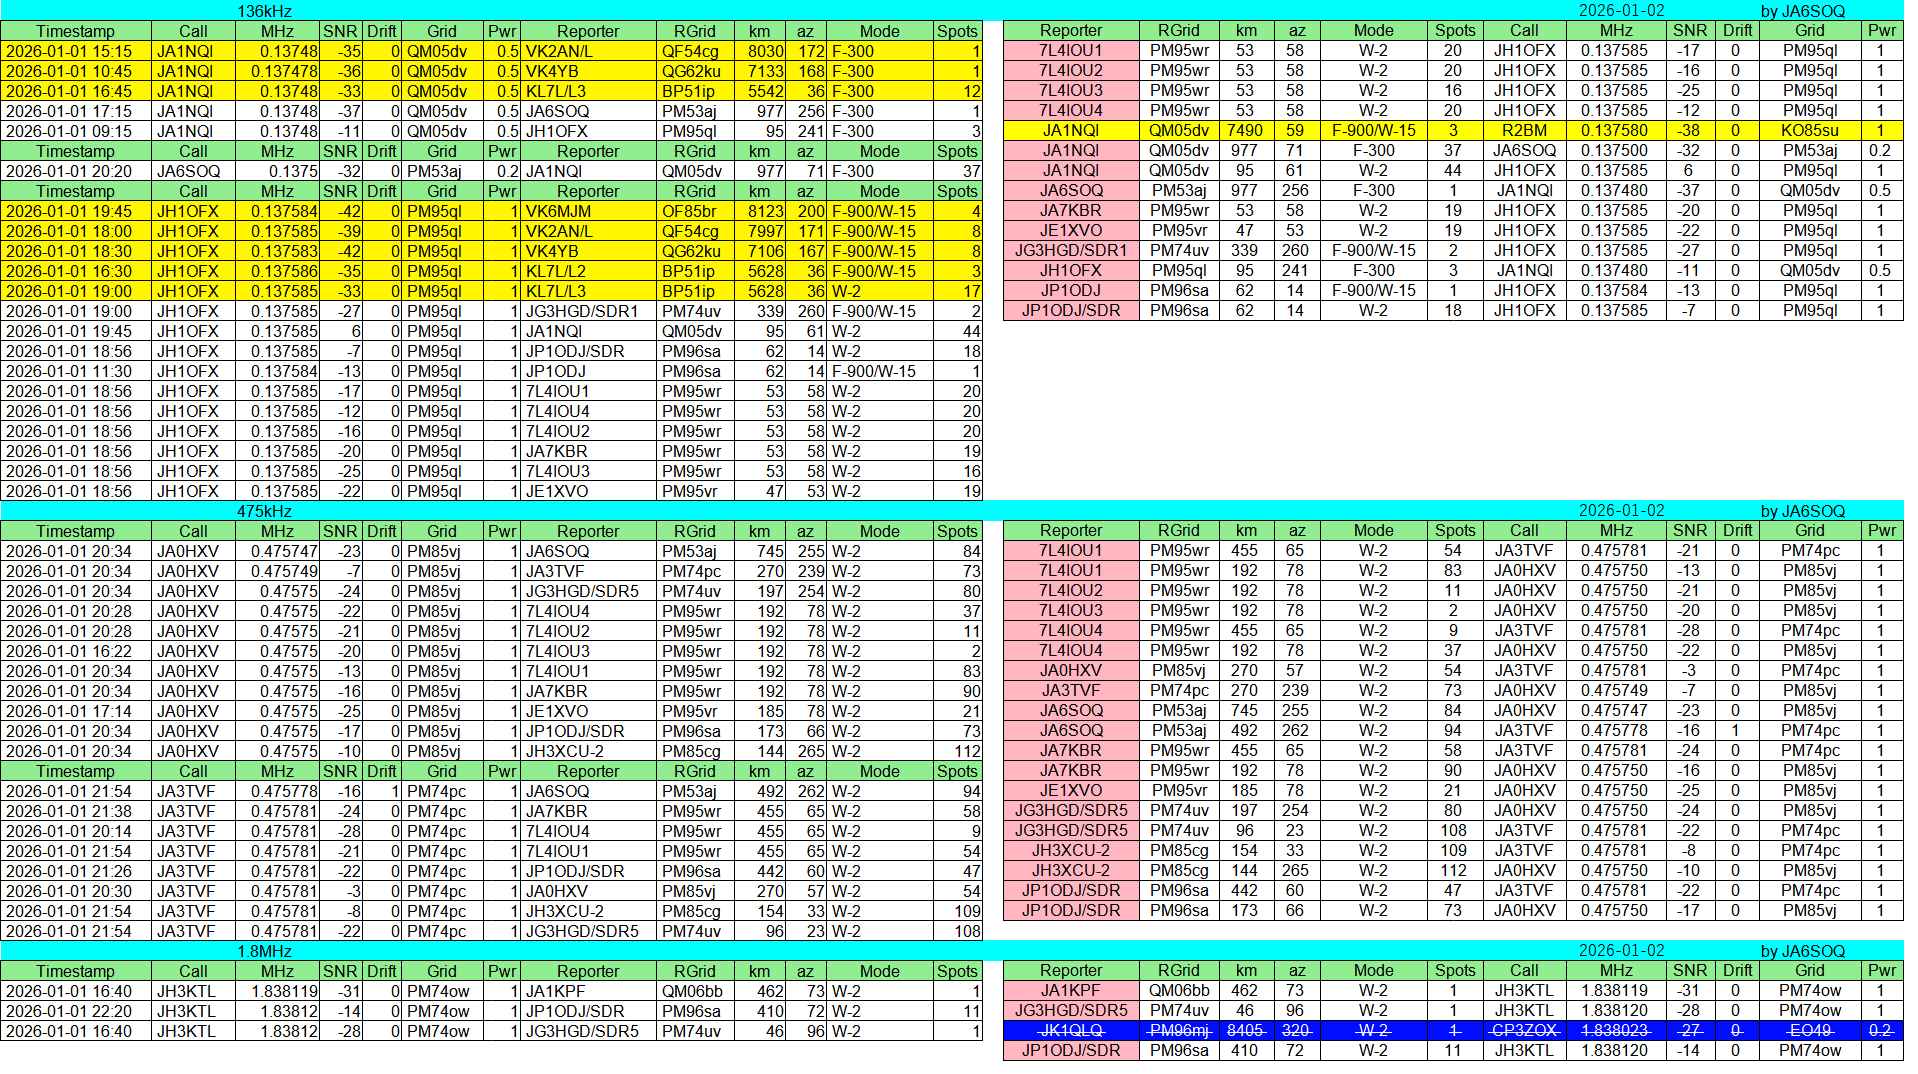The height and width of the screenshot is (1074, 1918).
Task: Click the 136kHz band section title
Action: [264, 11]
